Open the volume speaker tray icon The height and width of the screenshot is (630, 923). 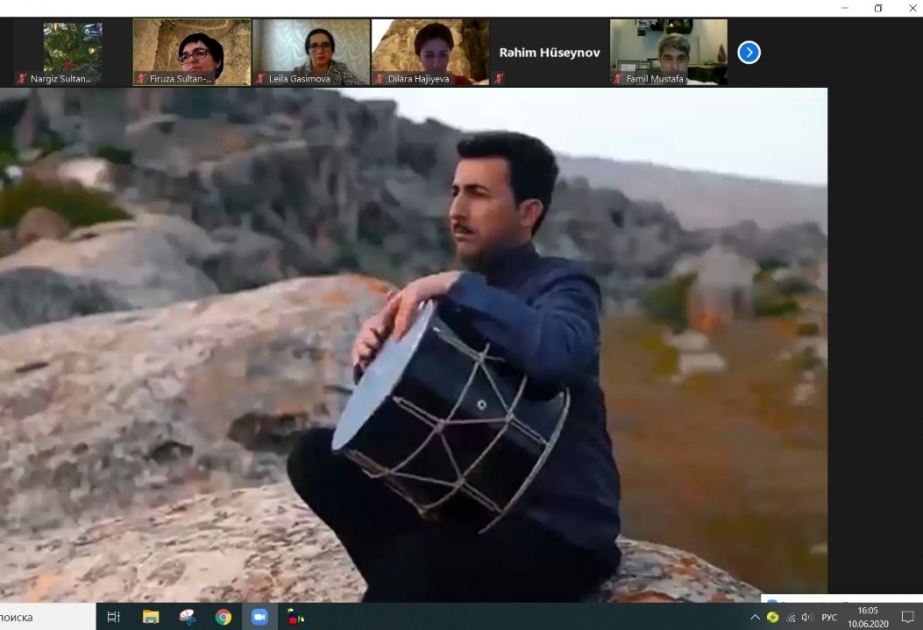(806, 617)
